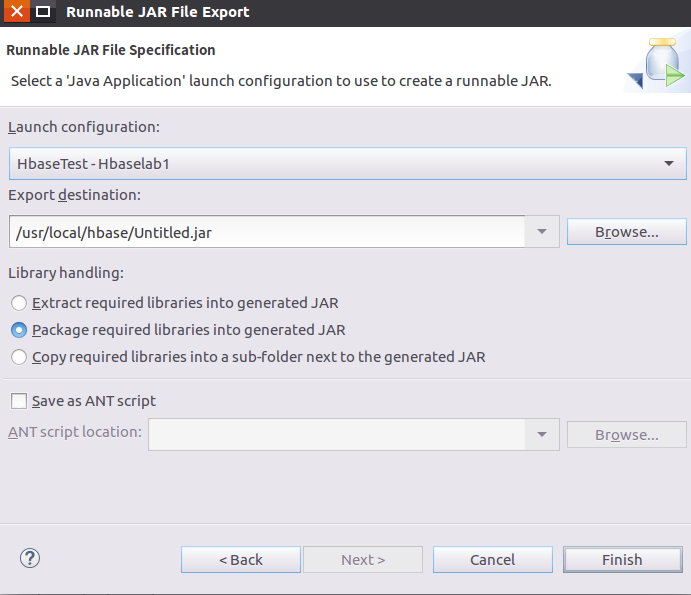Viewport: 691px width, 595px height.
Task: Click the JAR export wizard image
Action: 655,64
